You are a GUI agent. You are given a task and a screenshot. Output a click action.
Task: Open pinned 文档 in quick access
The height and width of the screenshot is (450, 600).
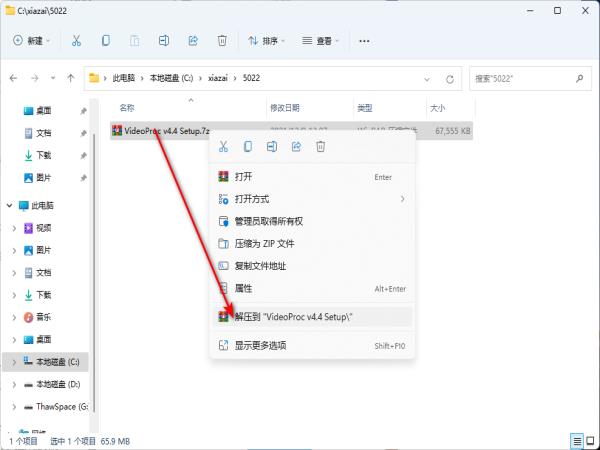click(x=38, y=133)
